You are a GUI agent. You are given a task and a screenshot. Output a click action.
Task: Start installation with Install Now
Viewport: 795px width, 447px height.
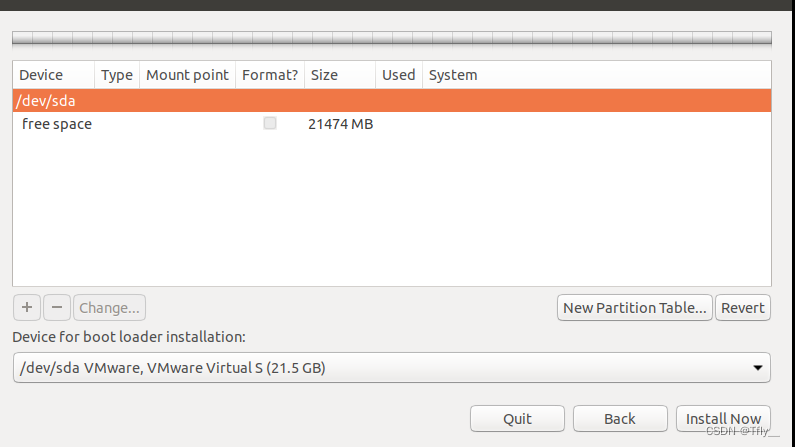click(x=724, y=419)
